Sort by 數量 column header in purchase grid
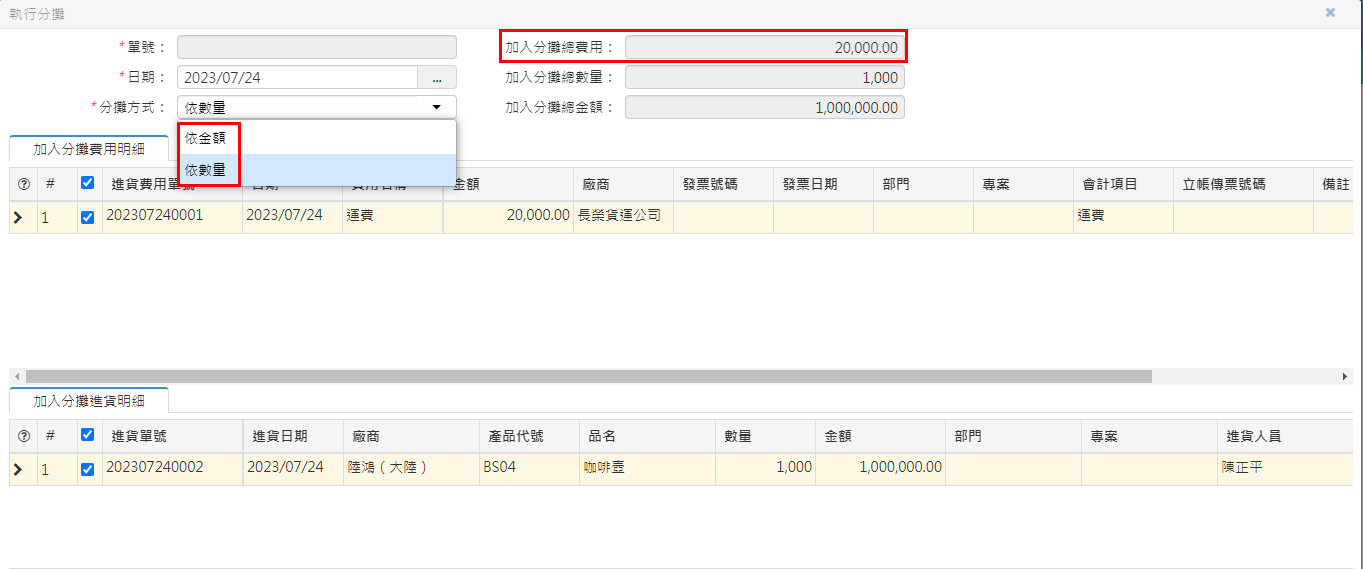1363x569 pixels. click(738, 437)
